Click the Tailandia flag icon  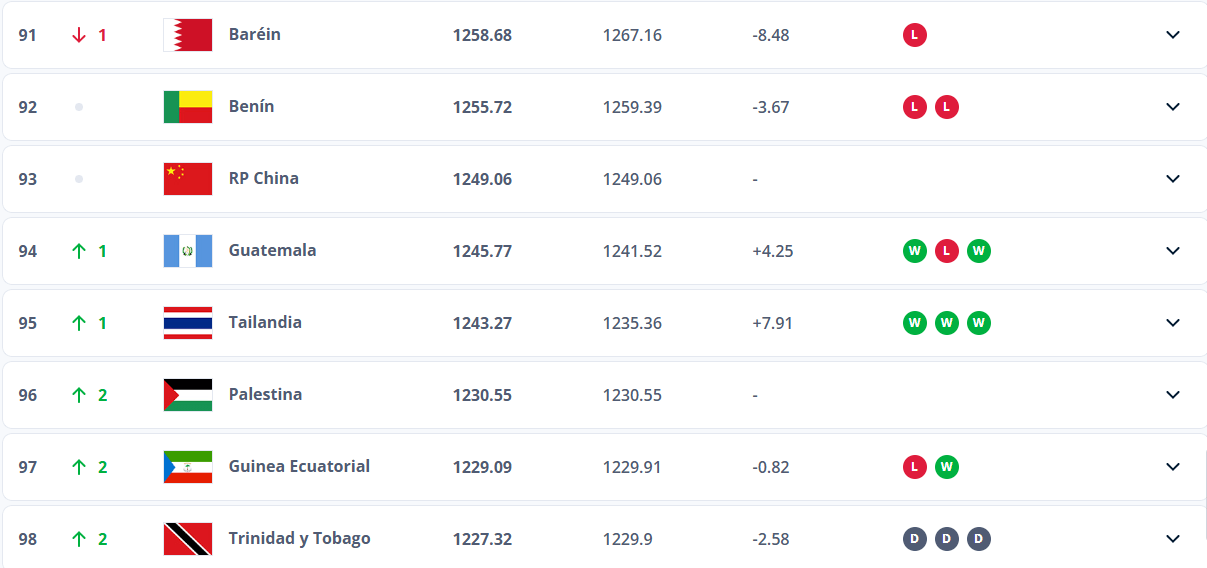pyautogui.click(x=188, y=323)
